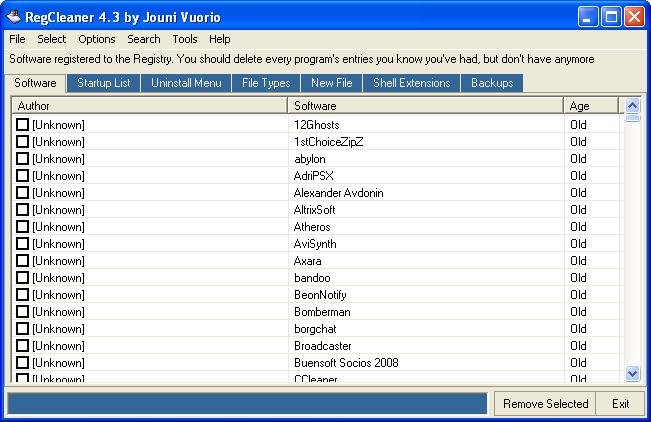
Task: Select the bandoo software name
Action: [312, 278]
